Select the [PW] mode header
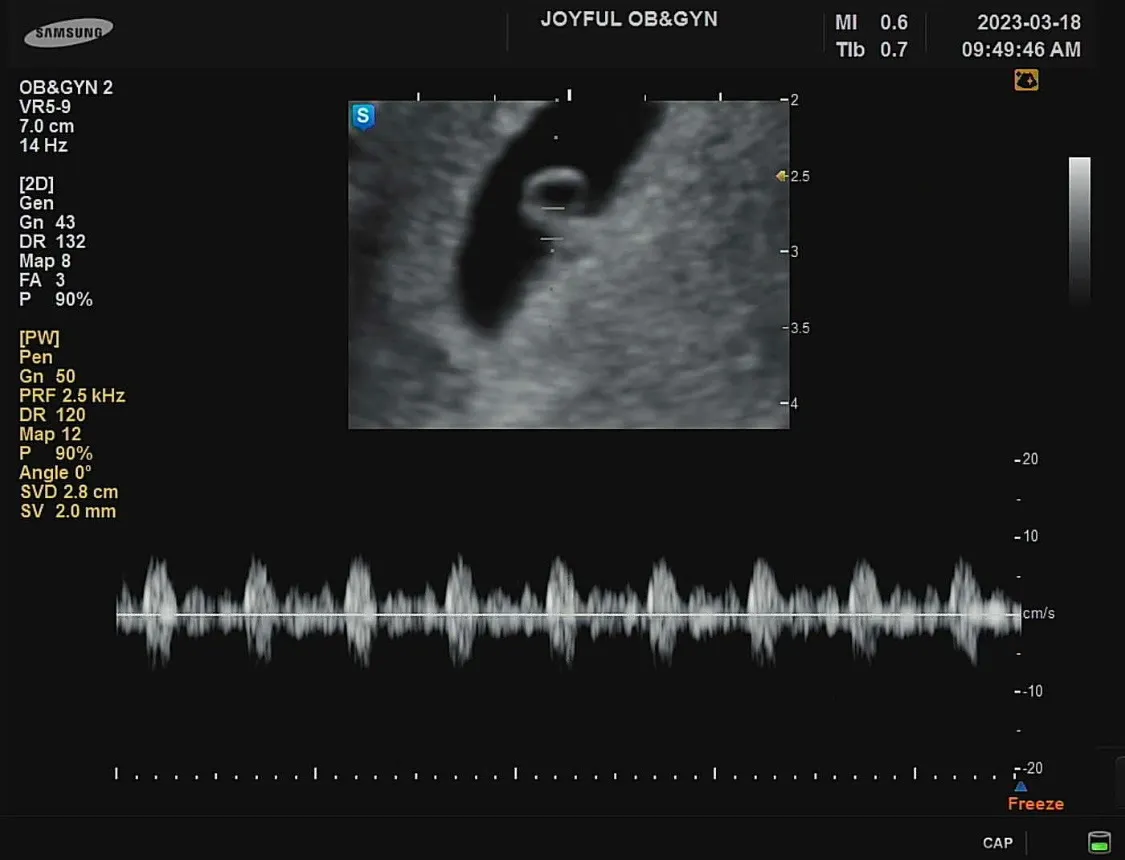 [39, 338]
